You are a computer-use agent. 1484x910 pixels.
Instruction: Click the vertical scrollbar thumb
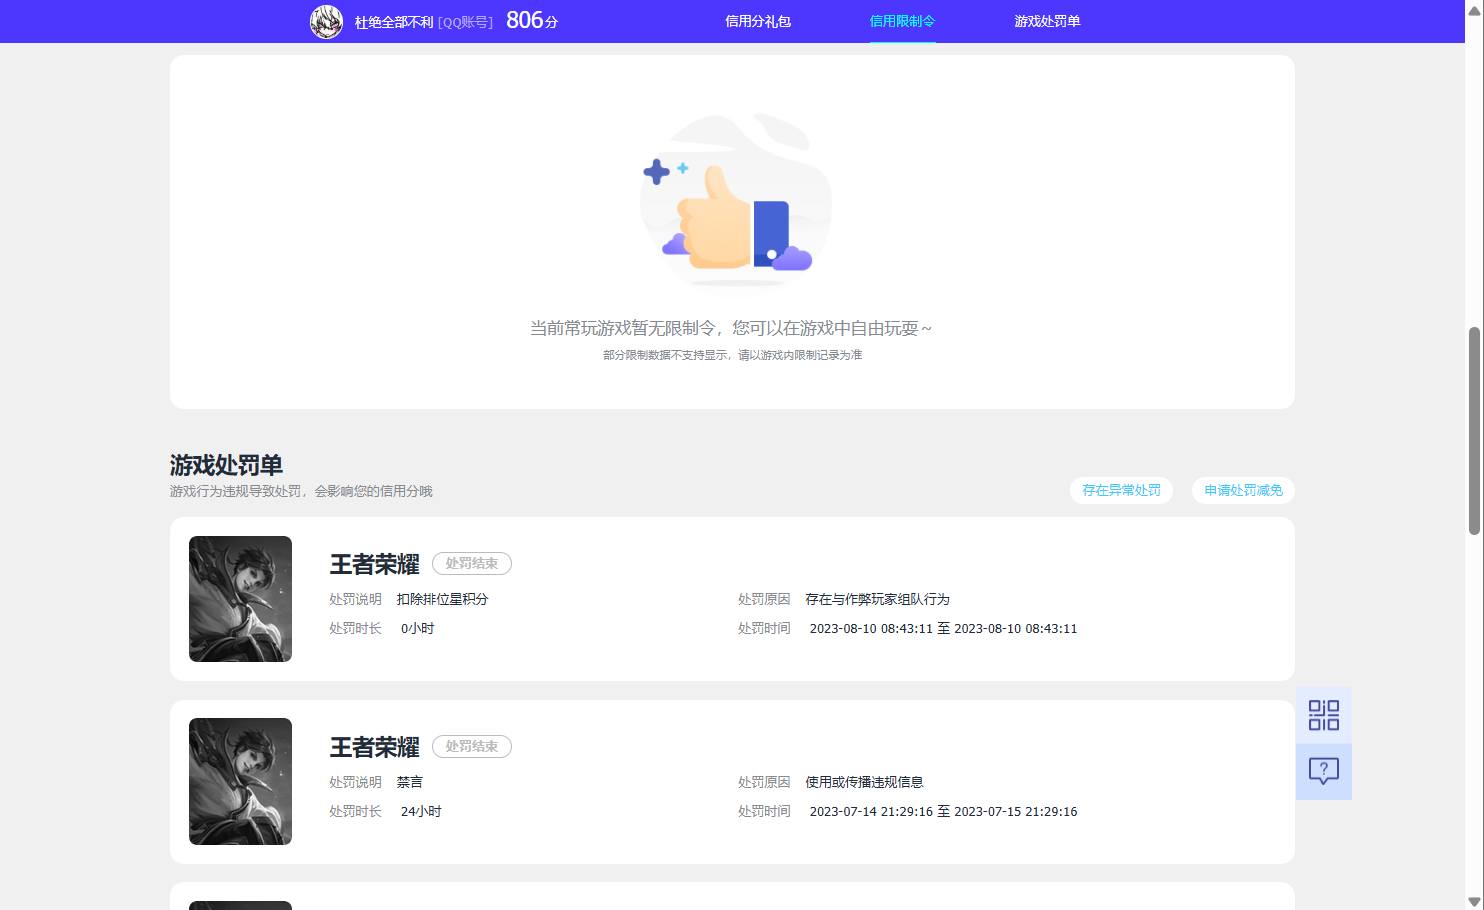tap(1474, 431)
